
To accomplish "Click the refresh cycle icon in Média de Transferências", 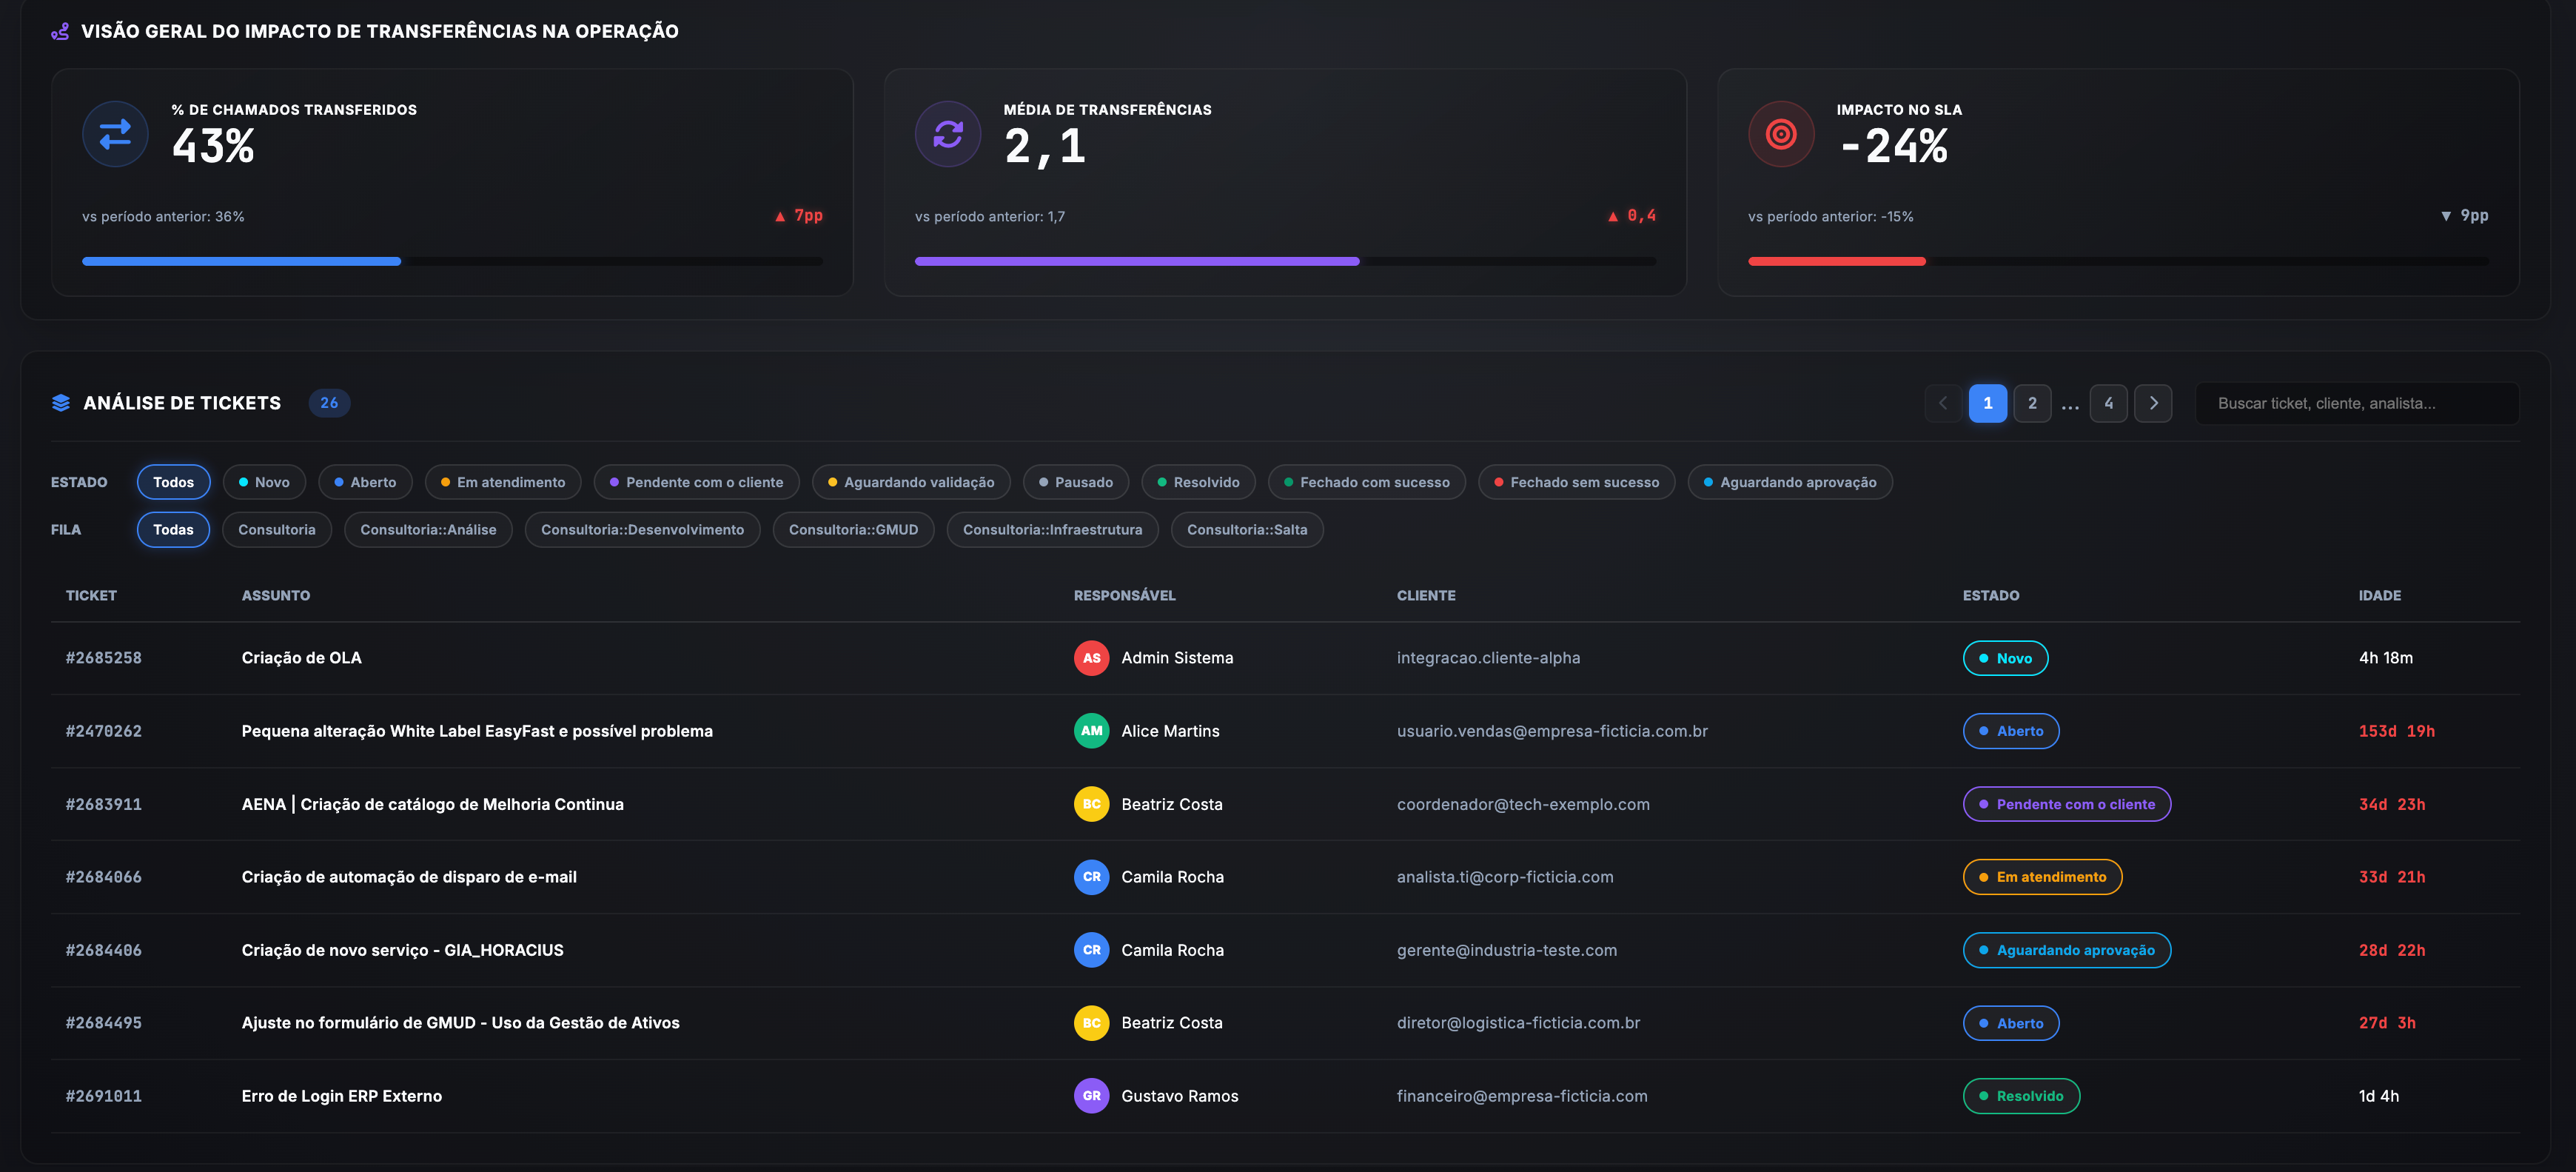I will click(947, 134).
